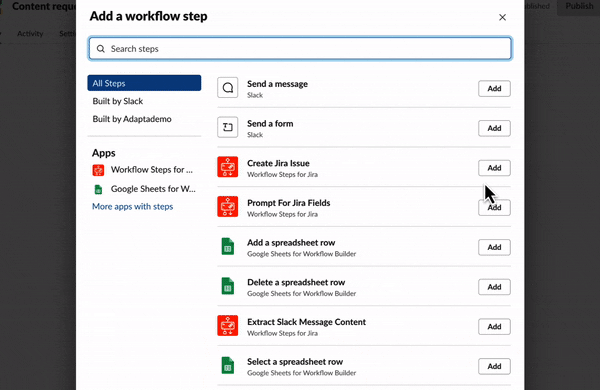Click the Publish button in background

point(579,7)
